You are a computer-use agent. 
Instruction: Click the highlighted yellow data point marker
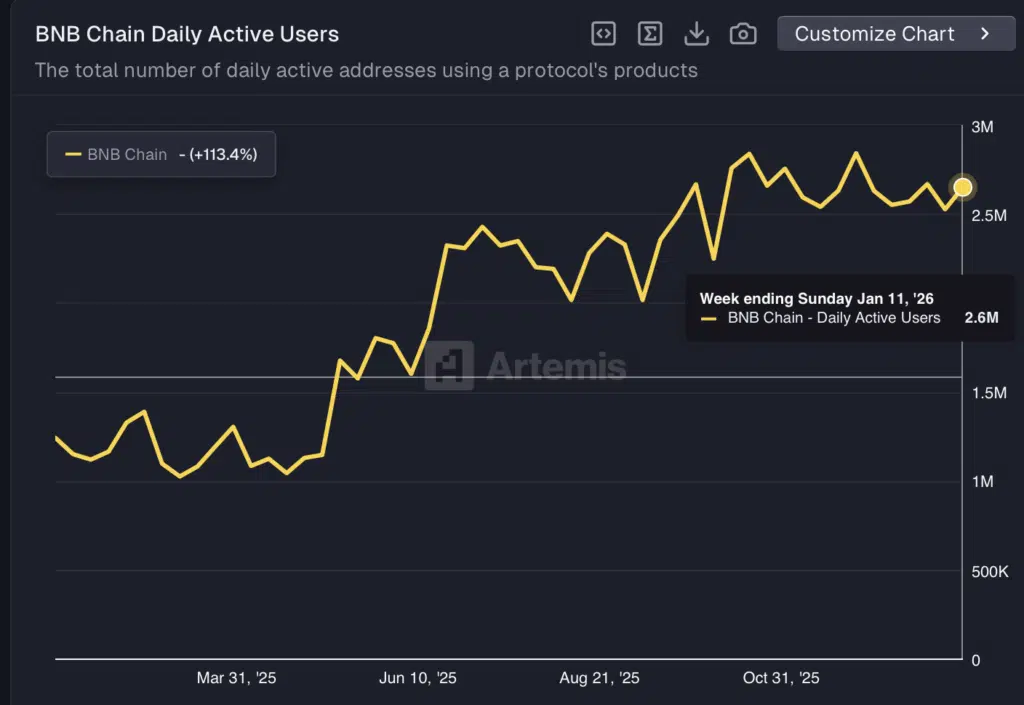(x=963, y=187)
